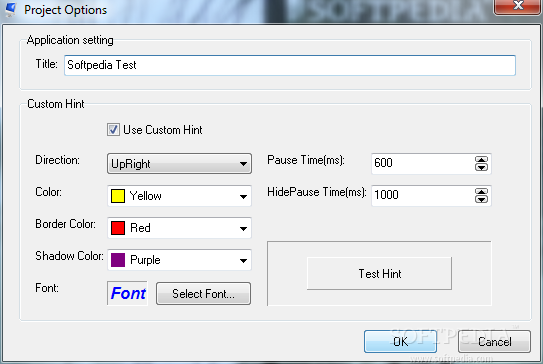Click the Direction: label
The height and width of the screenshot is (364, 543).
(57, 160)
